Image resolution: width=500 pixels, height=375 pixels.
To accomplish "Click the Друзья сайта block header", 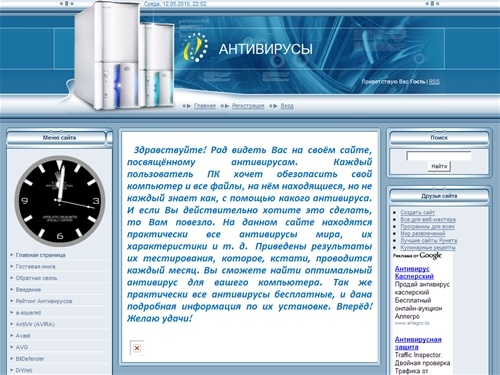I will click(439, 196).
